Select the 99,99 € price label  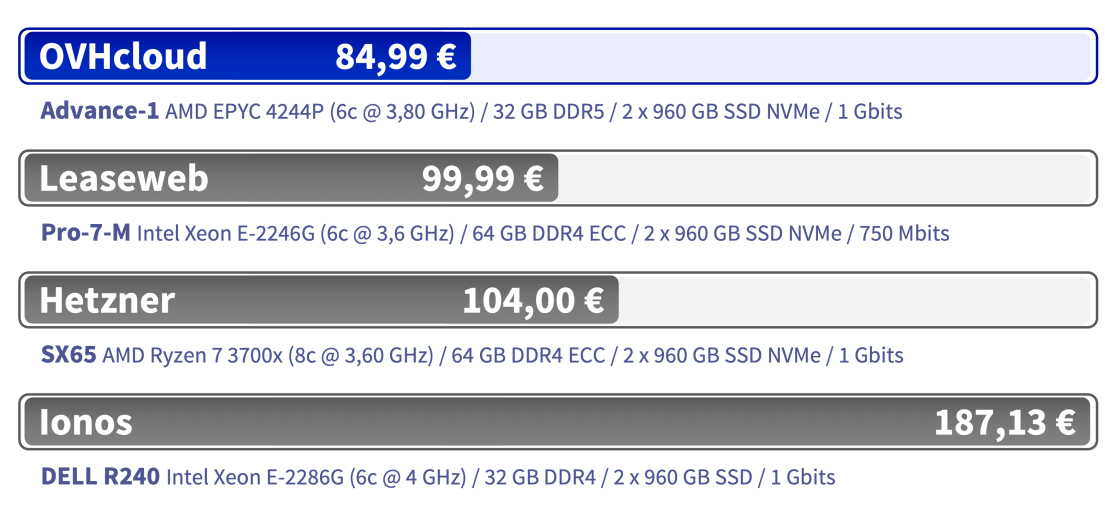click(482, 179)
